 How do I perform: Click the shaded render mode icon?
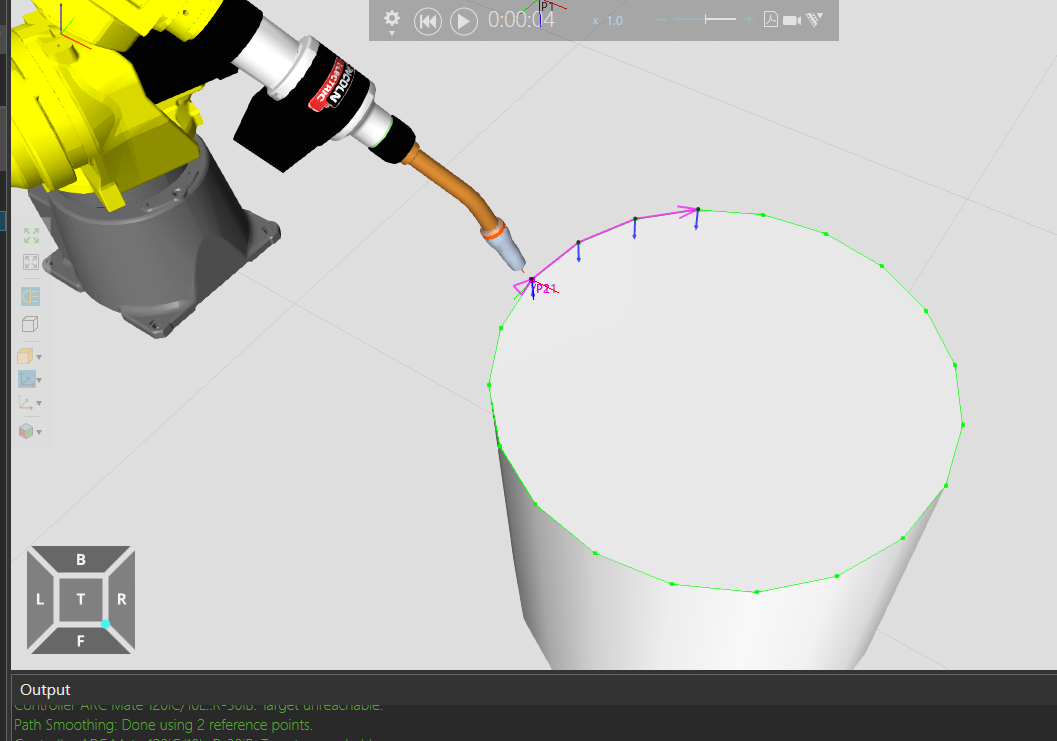coord(26,356)
